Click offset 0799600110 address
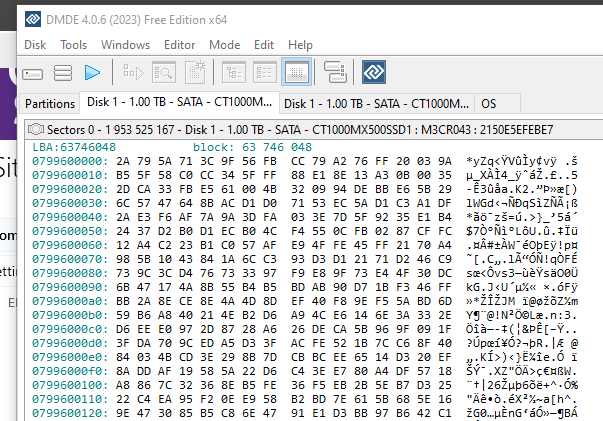 click(70, 399)
